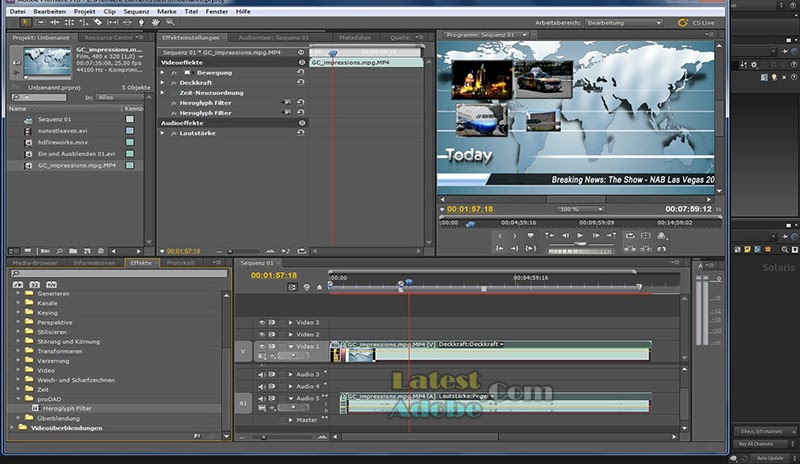Switch to the Metadaten tab

[x=355, y=38]
